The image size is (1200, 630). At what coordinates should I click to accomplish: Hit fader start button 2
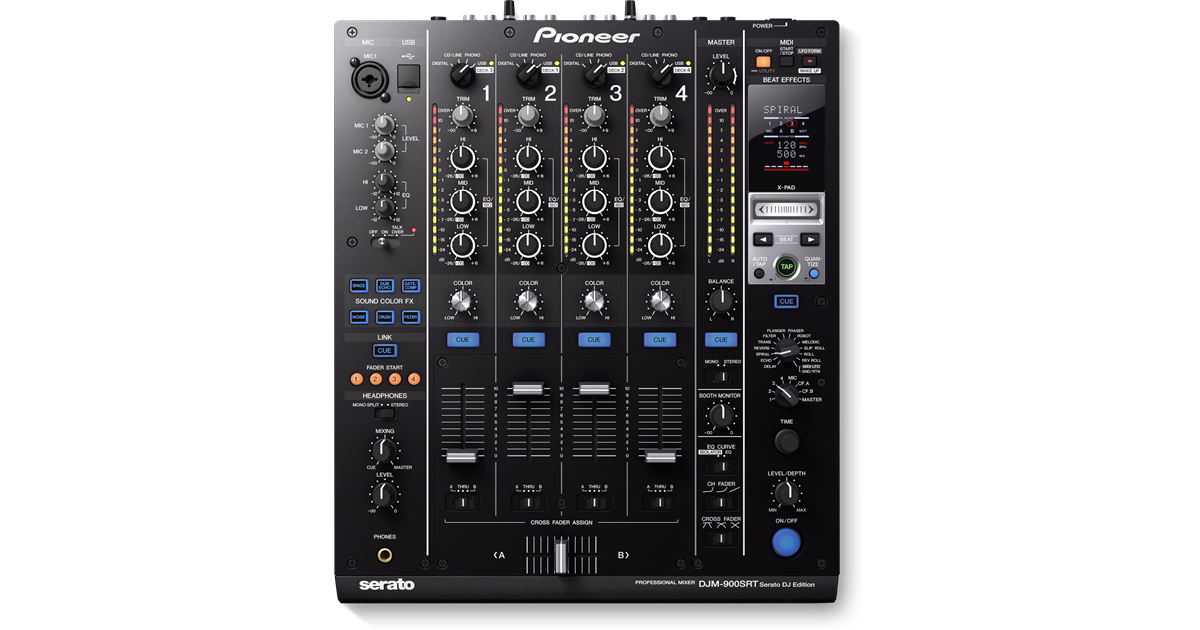click(x=375, y=379)
